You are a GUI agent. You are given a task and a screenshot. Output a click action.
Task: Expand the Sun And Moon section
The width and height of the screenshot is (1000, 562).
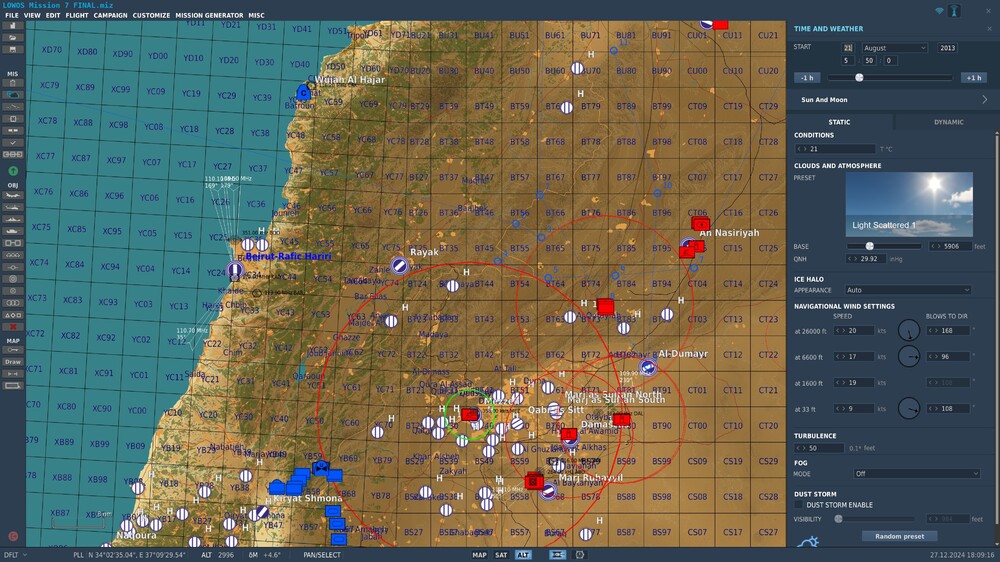coord(893,100)
